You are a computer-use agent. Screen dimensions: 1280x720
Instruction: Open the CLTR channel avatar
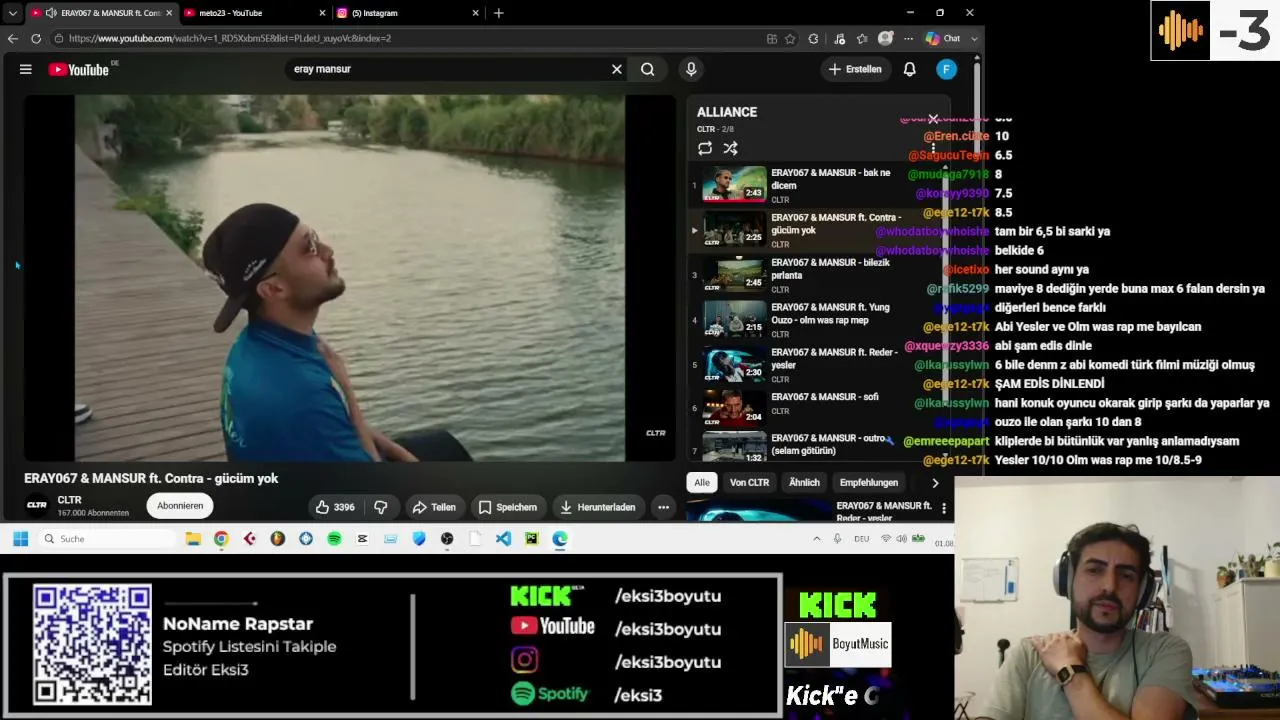(37, 506)
